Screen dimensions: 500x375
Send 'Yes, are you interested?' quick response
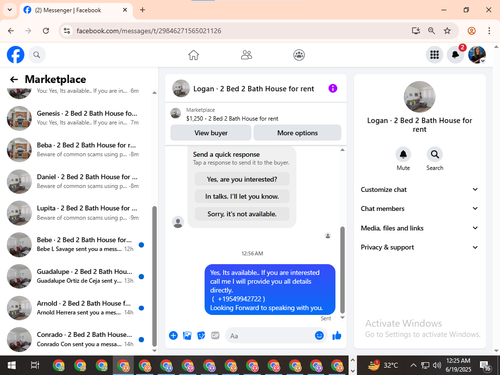point(242,179)
